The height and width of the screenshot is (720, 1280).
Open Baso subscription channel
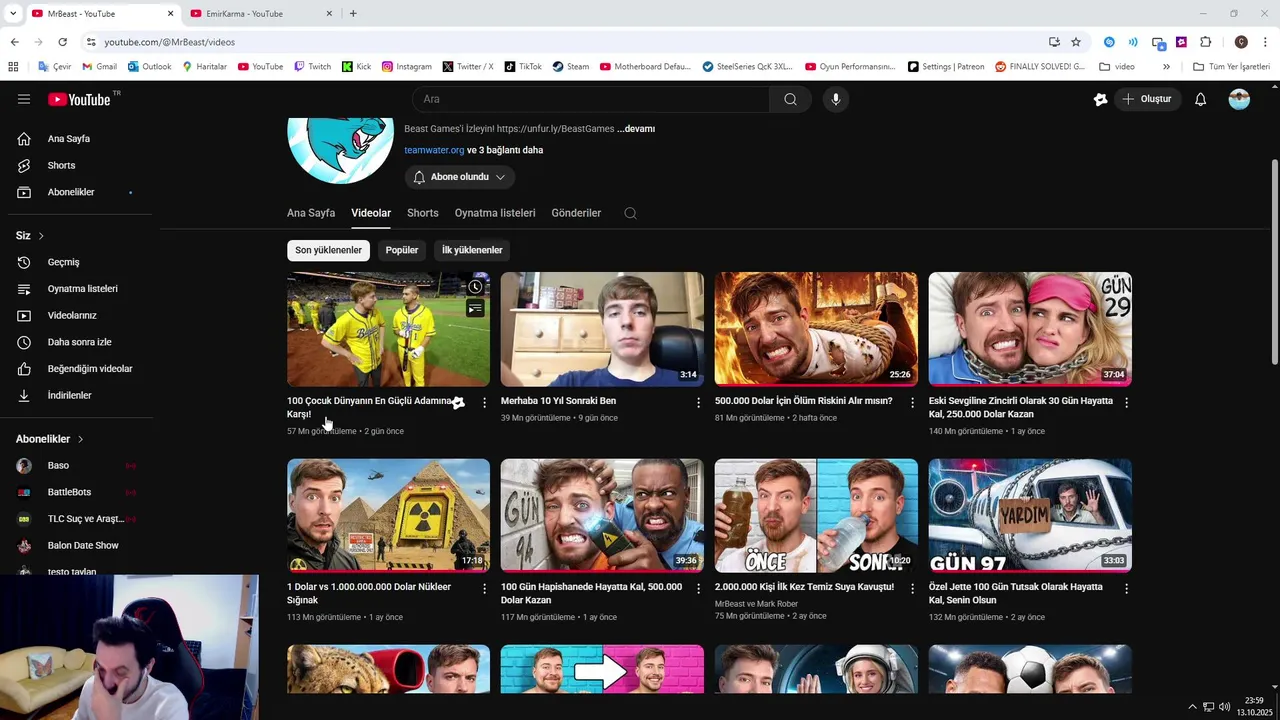pyautogui.click(x=80, y=465)
